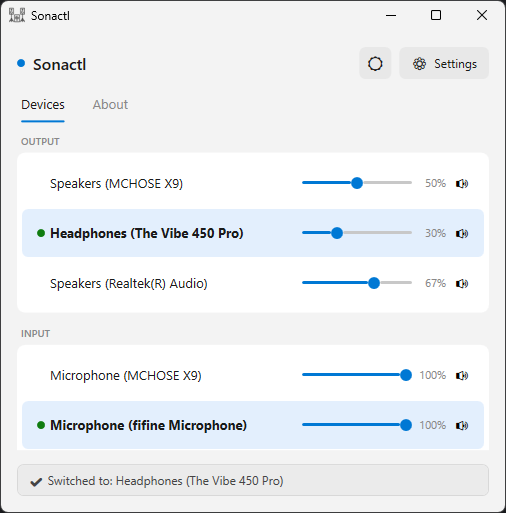Select Speakers (MCHOSE X9) as output

point(253,183)
